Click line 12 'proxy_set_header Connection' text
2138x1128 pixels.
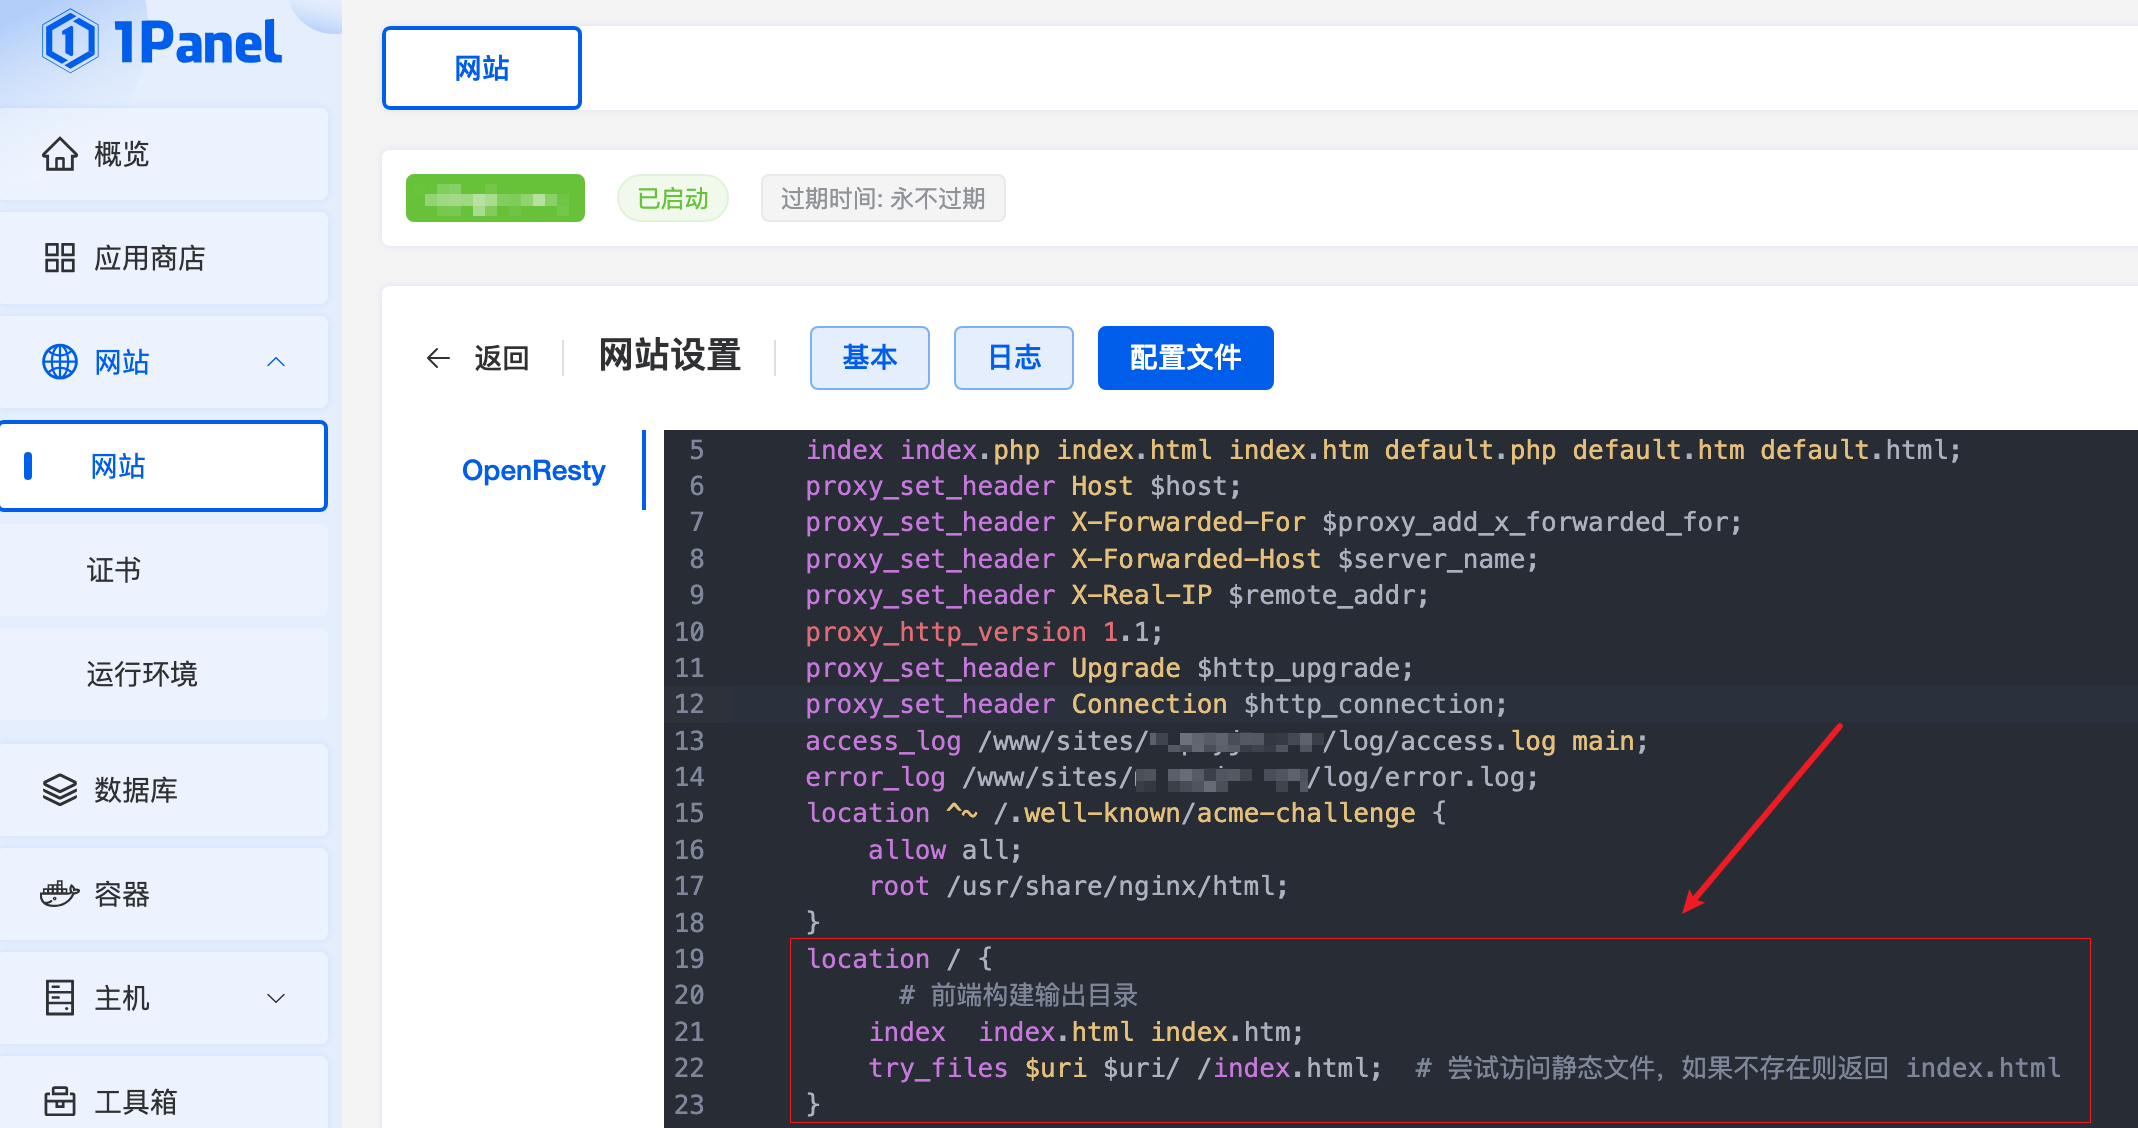coord(1156,704)
